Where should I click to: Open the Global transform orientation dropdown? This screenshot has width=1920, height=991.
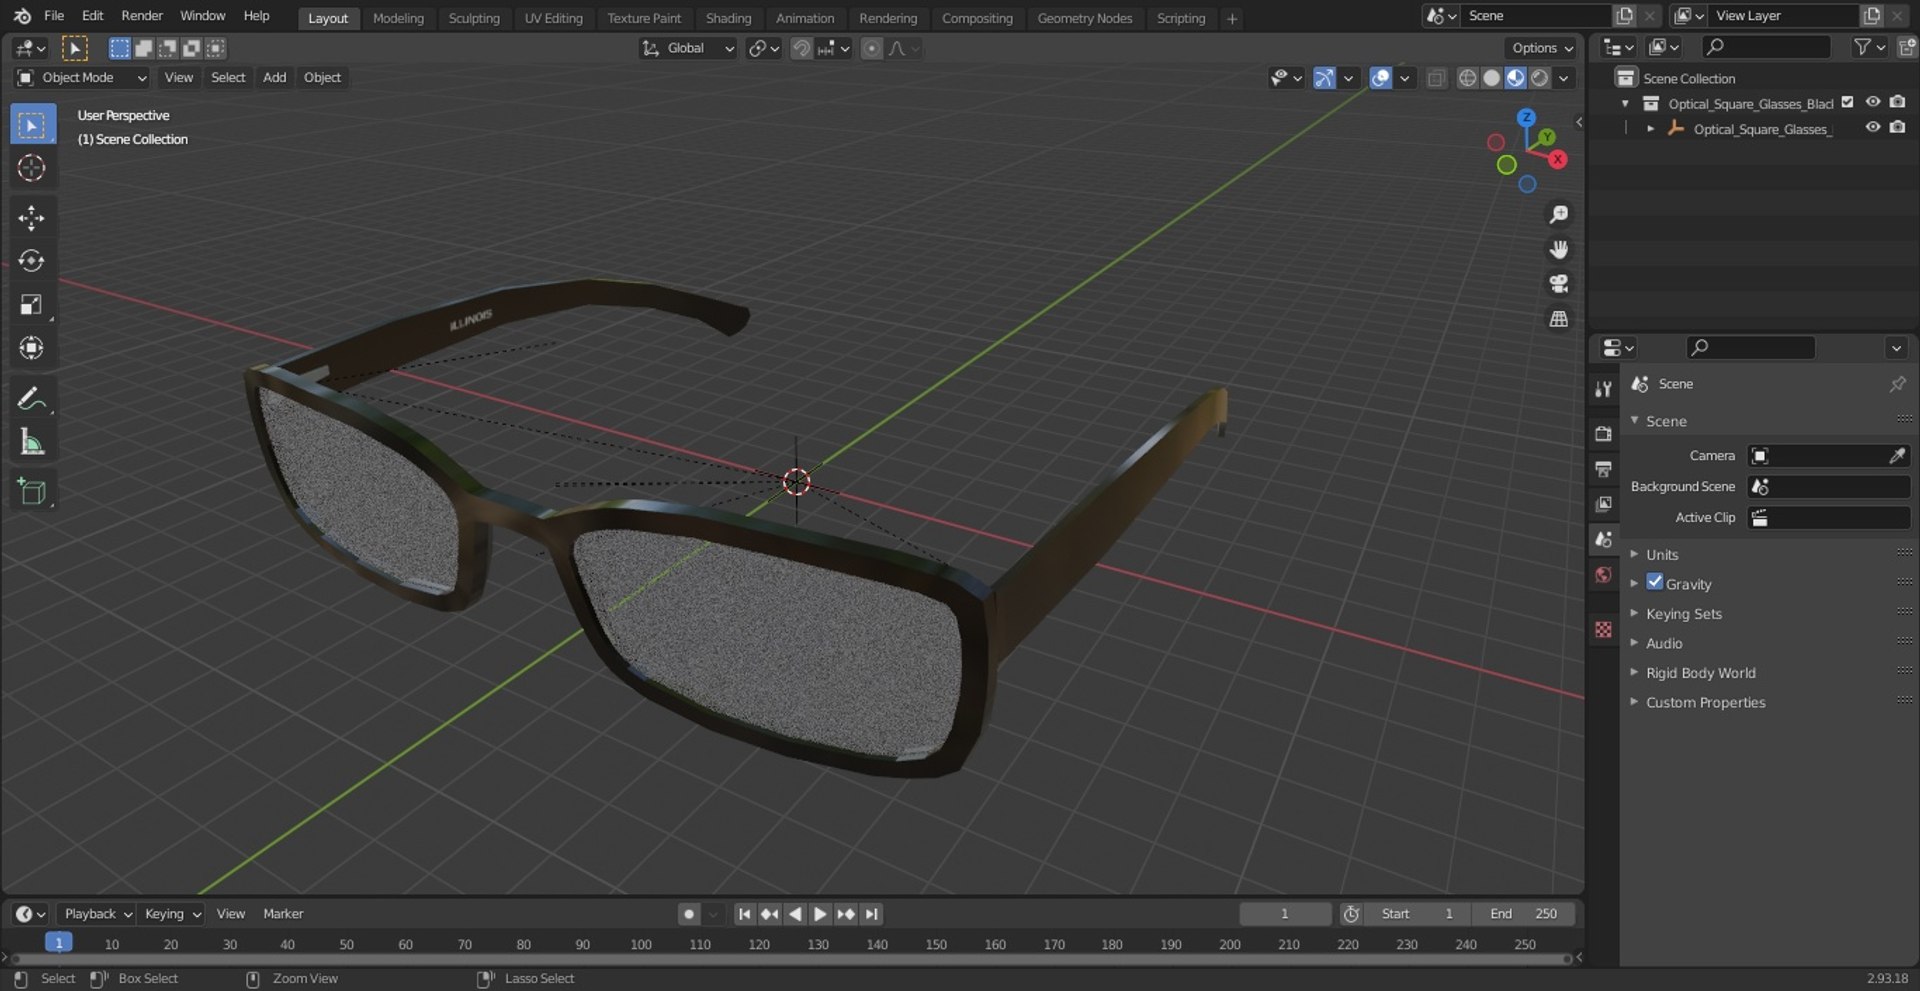pyautogui.click(x=688, y=48)
